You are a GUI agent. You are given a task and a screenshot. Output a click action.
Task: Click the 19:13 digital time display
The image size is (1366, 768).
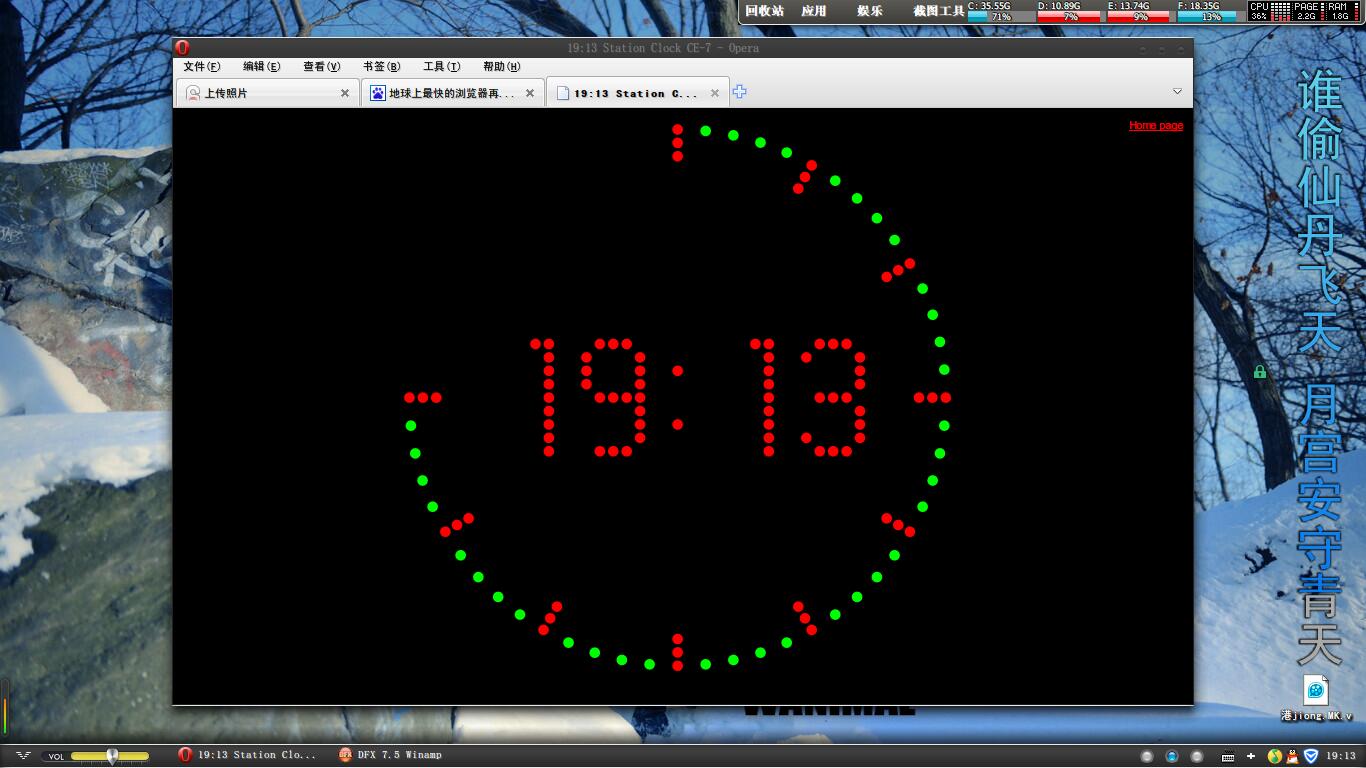pos(697,397)
